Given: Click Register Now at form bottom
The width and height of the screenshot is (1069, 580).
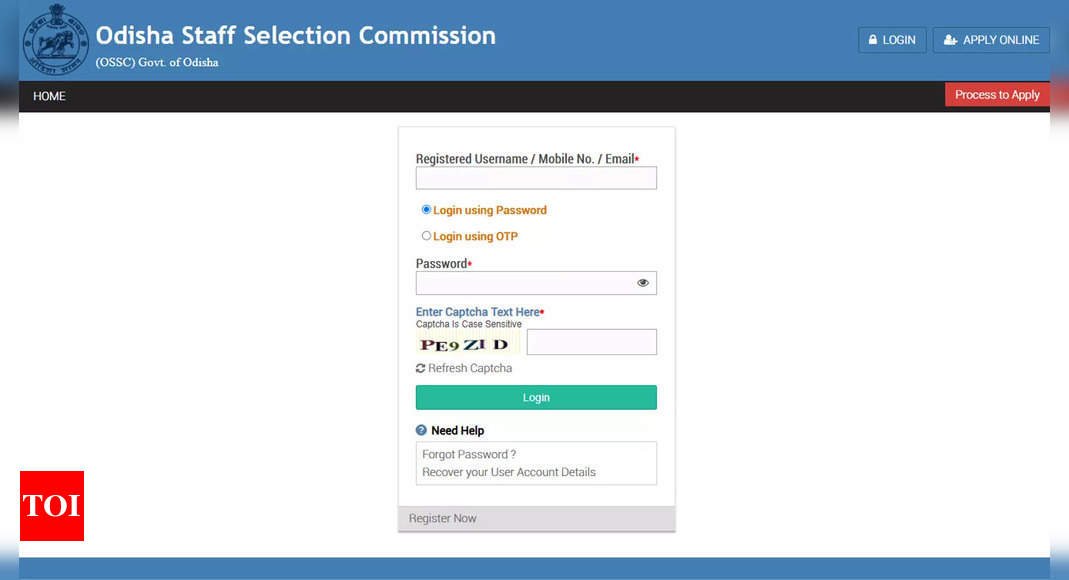Looking at the screenshot, I should point(443,518).
